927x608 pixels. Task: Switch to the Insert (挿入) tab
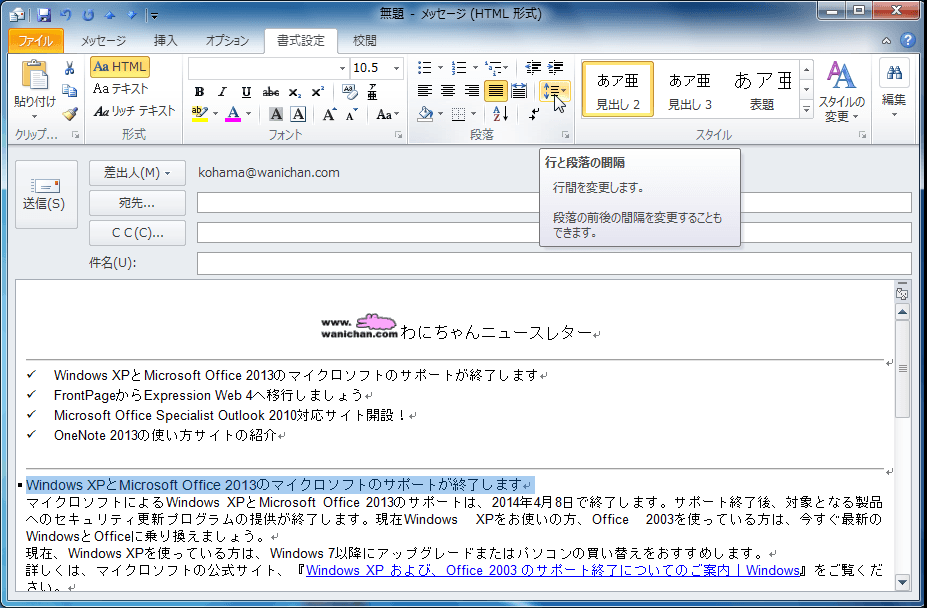coord(166,40)
